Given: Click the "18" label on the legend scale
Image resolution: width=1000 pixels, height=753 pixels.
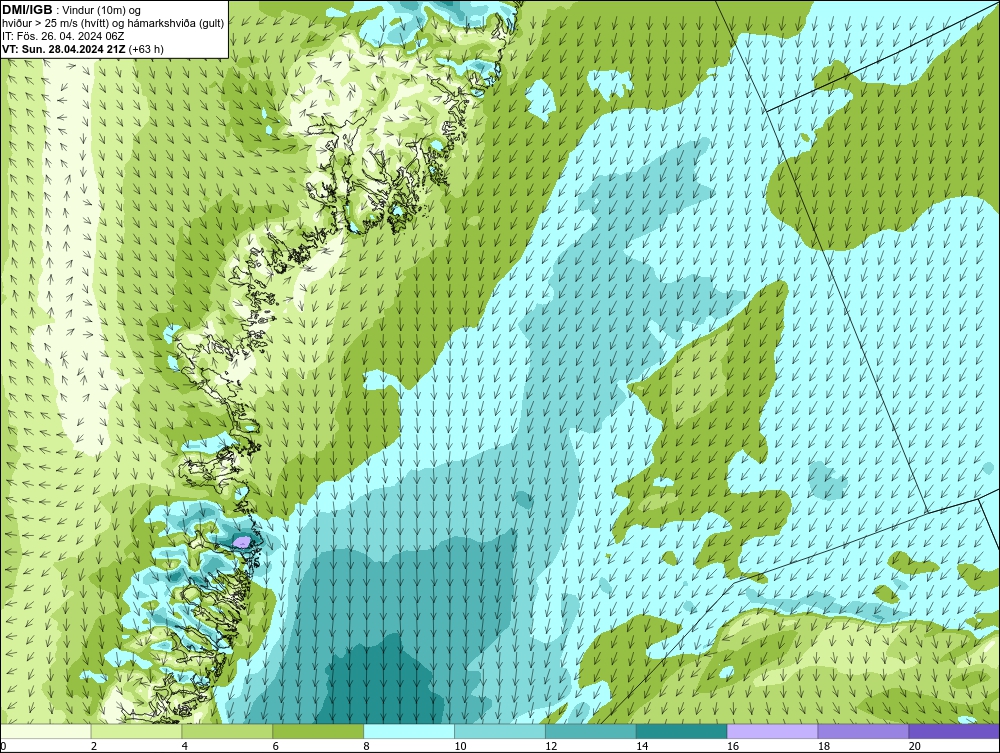Looking at the screenshot, I should pos(824,746).
